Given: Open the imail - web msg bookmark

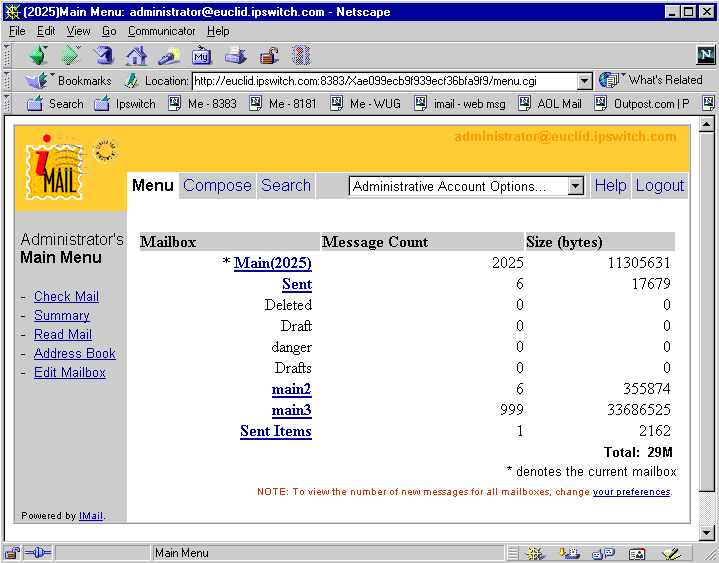Looking at the screenshot, I should (x=460, y=104).
